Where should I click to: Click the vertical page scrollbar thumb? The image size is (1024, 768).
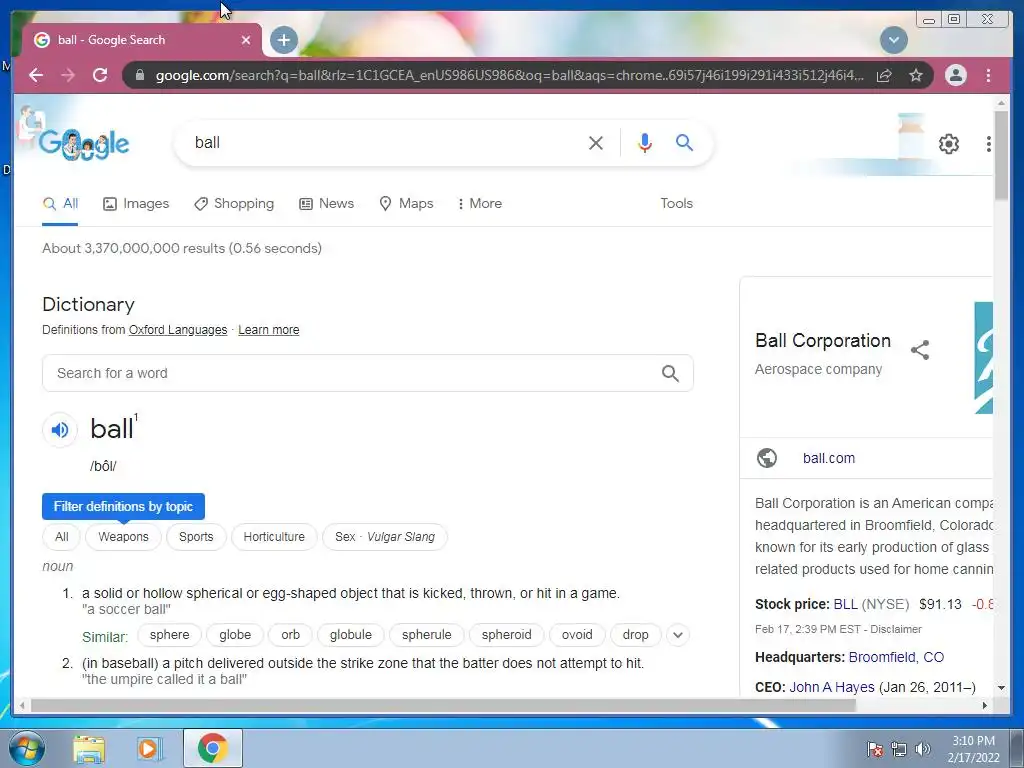pyautogui.click(x=1001, y=155)
